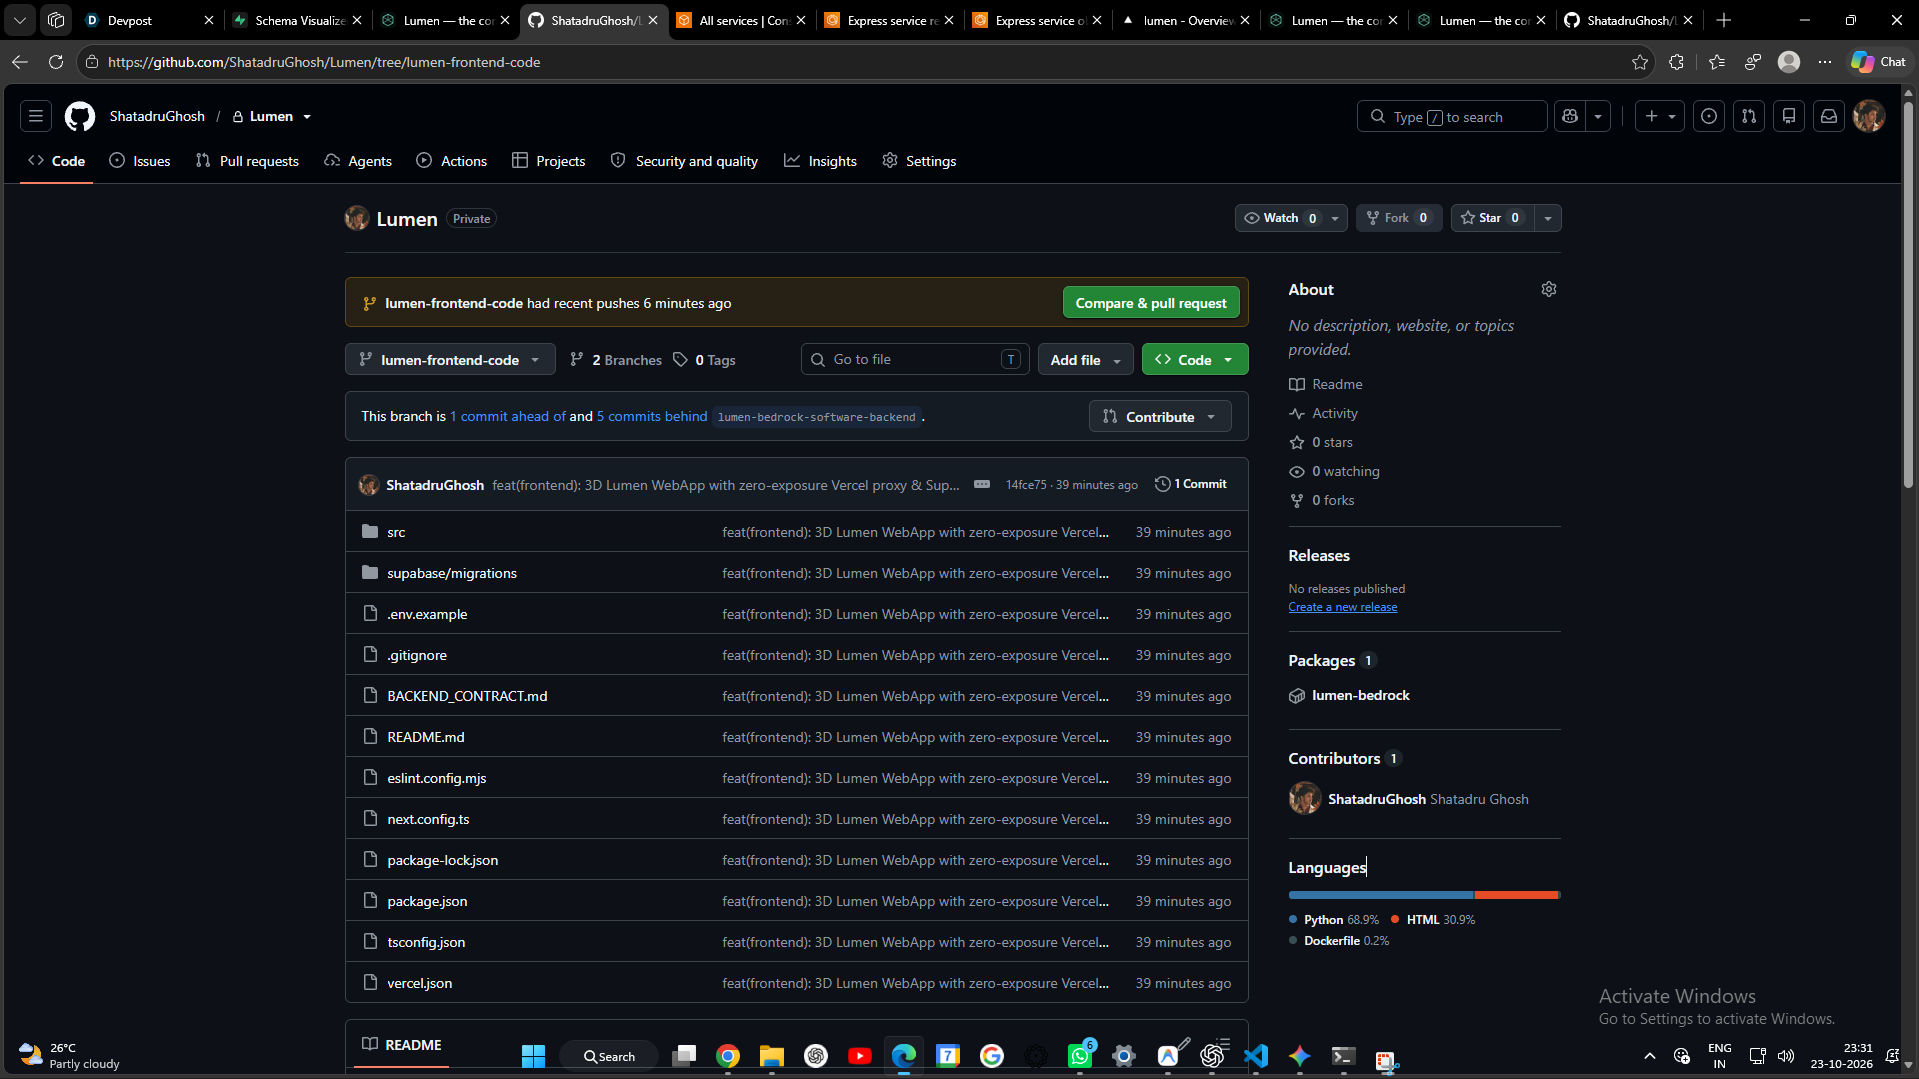Click Create a new release link

pyautogui.click(x=1343, y=607)
